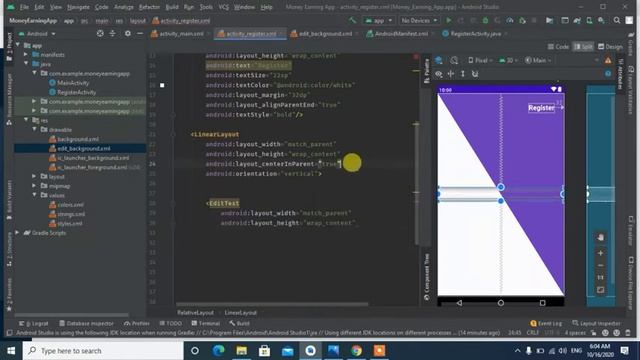Click the design surface layers icon

[439, 60]
